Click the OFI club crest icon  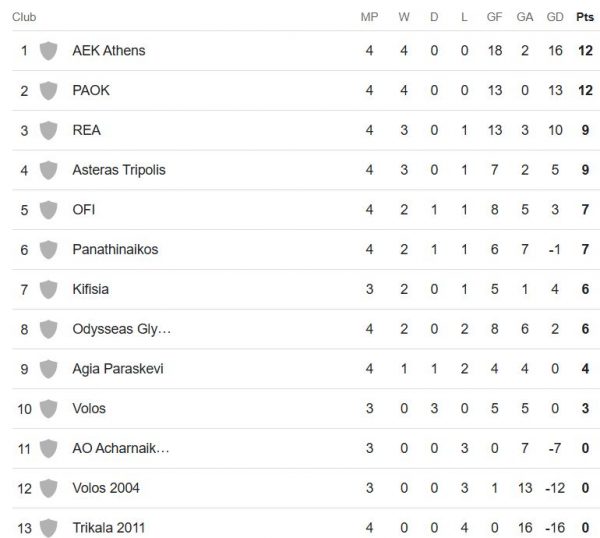[x=47, y=209]
